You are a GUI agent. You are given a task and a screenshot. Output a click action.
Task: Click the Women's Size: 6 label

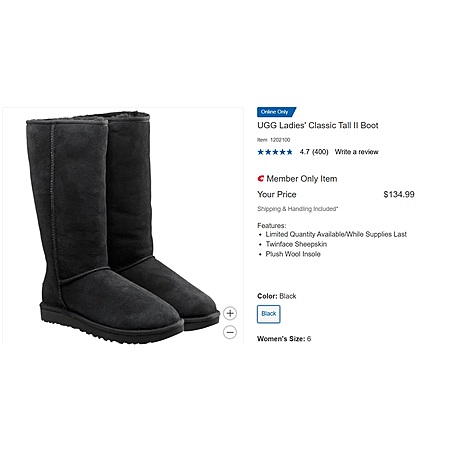284,339
